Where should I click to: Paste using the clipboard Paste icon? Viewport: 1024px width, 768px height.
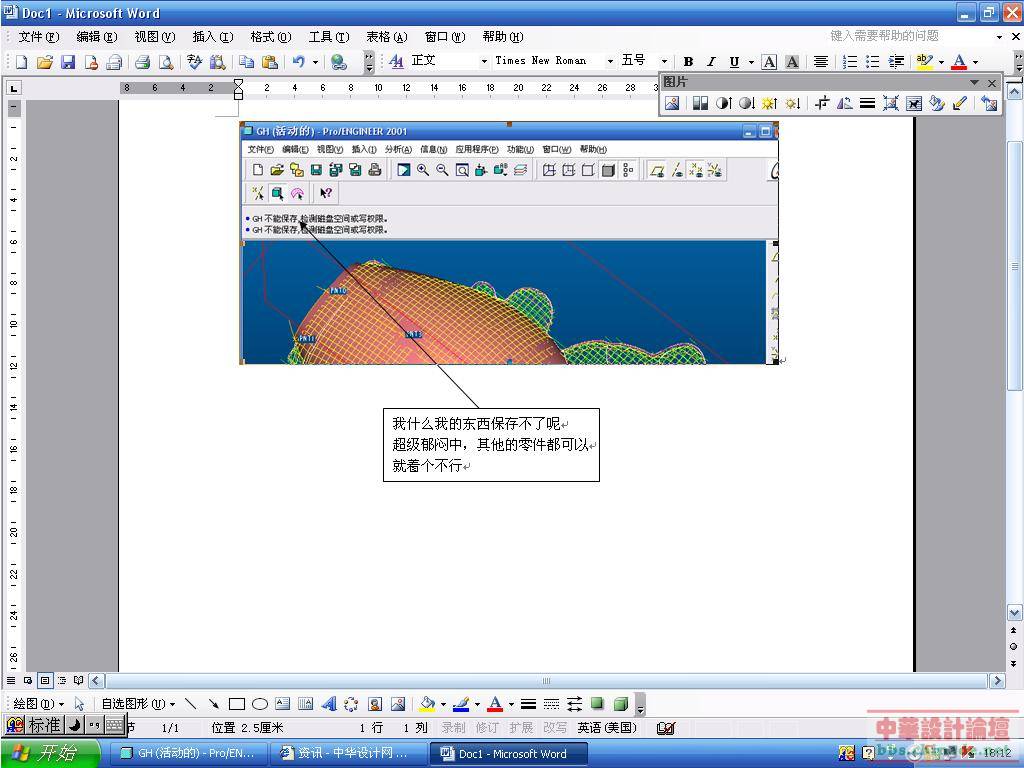[269, 62]
